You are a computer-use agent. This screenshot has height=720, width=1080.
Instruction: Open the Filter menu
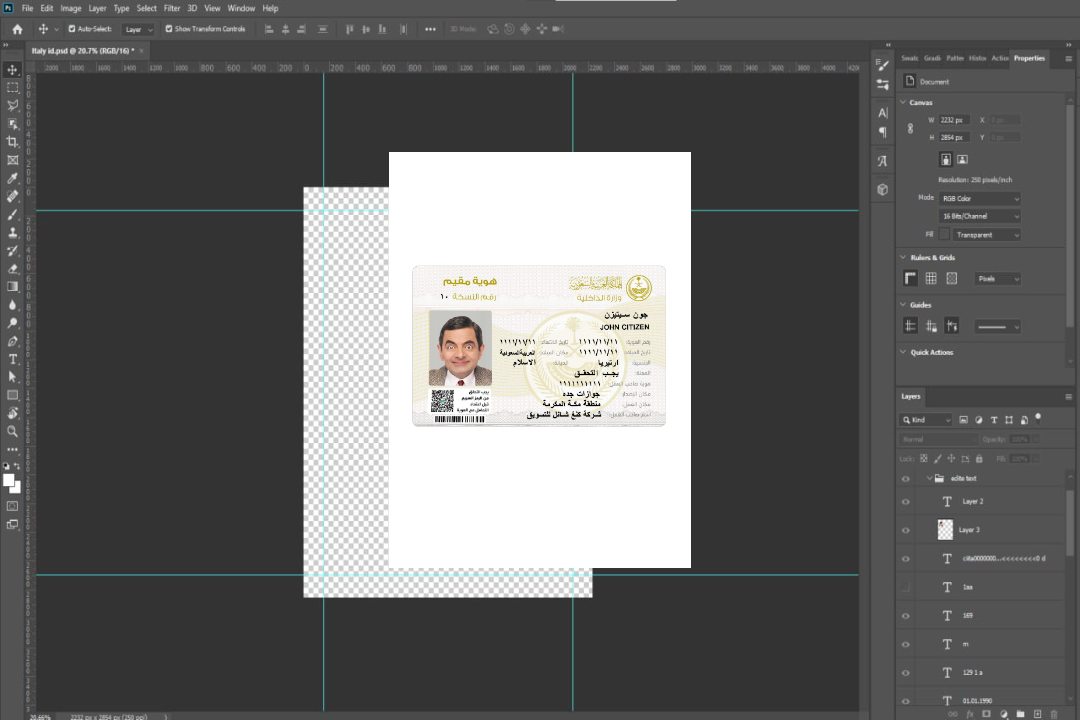[172, 8]
